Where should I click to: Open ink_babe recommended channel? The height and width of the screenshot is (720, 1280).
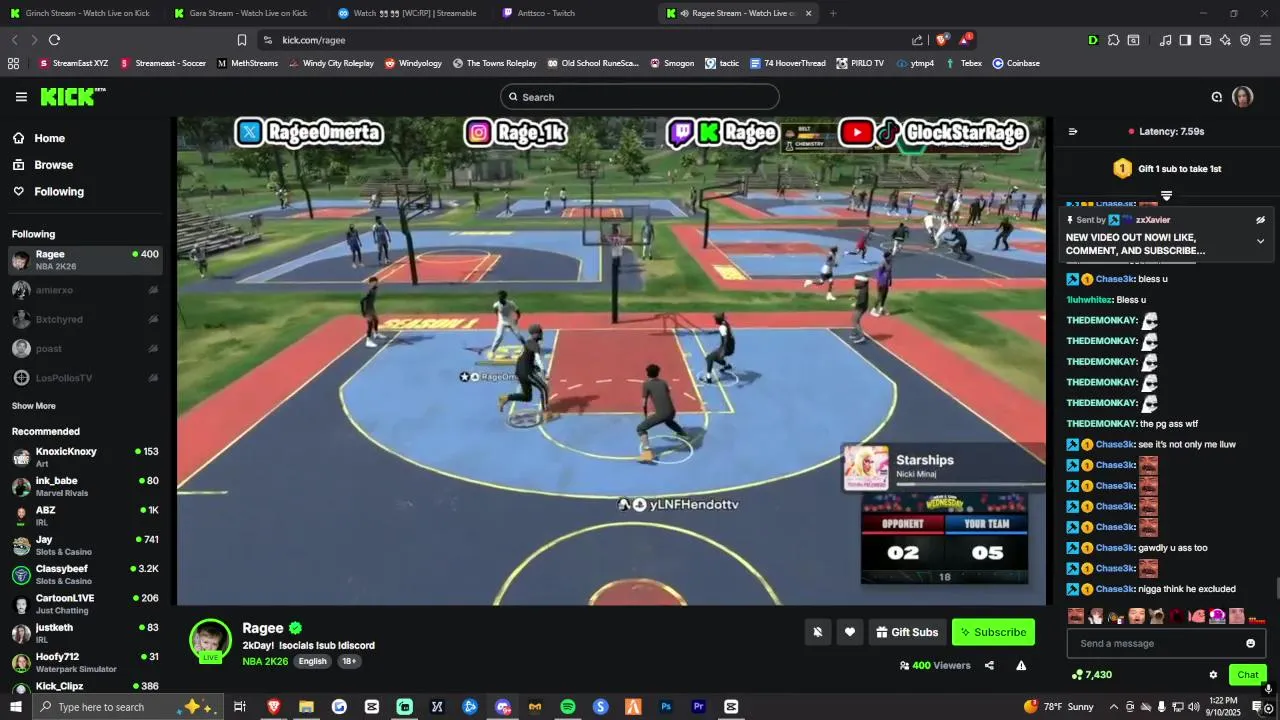[84, 487]
